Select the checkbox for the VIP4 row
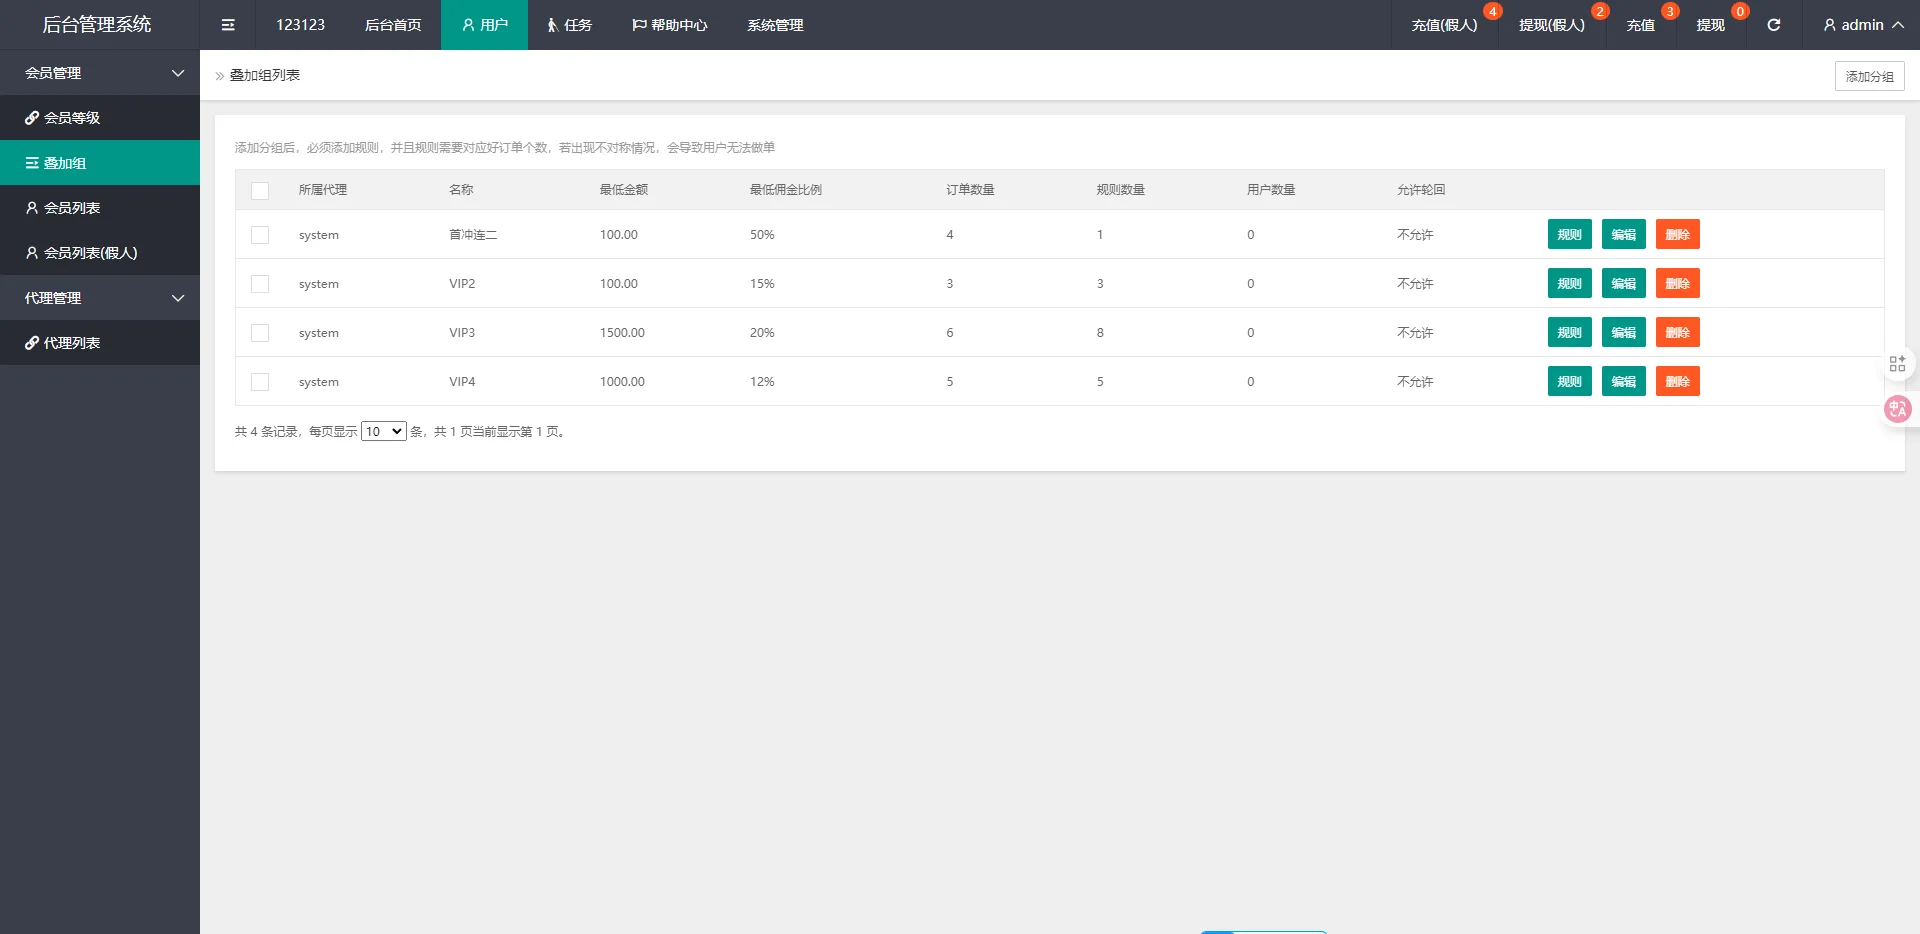 click(x=260, y=382)
